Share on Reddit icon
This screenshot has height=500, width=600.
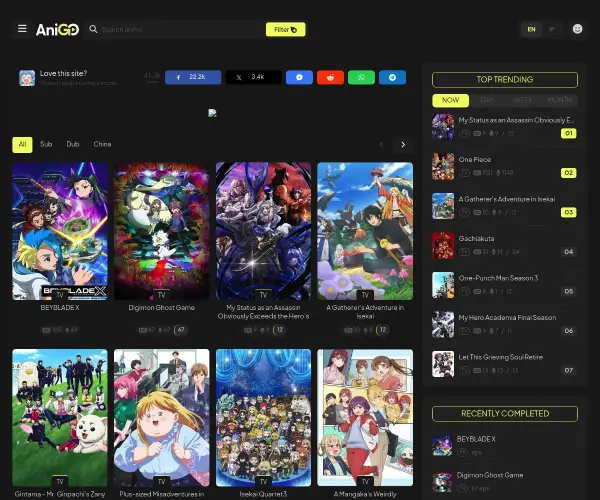tap(330, 77)
